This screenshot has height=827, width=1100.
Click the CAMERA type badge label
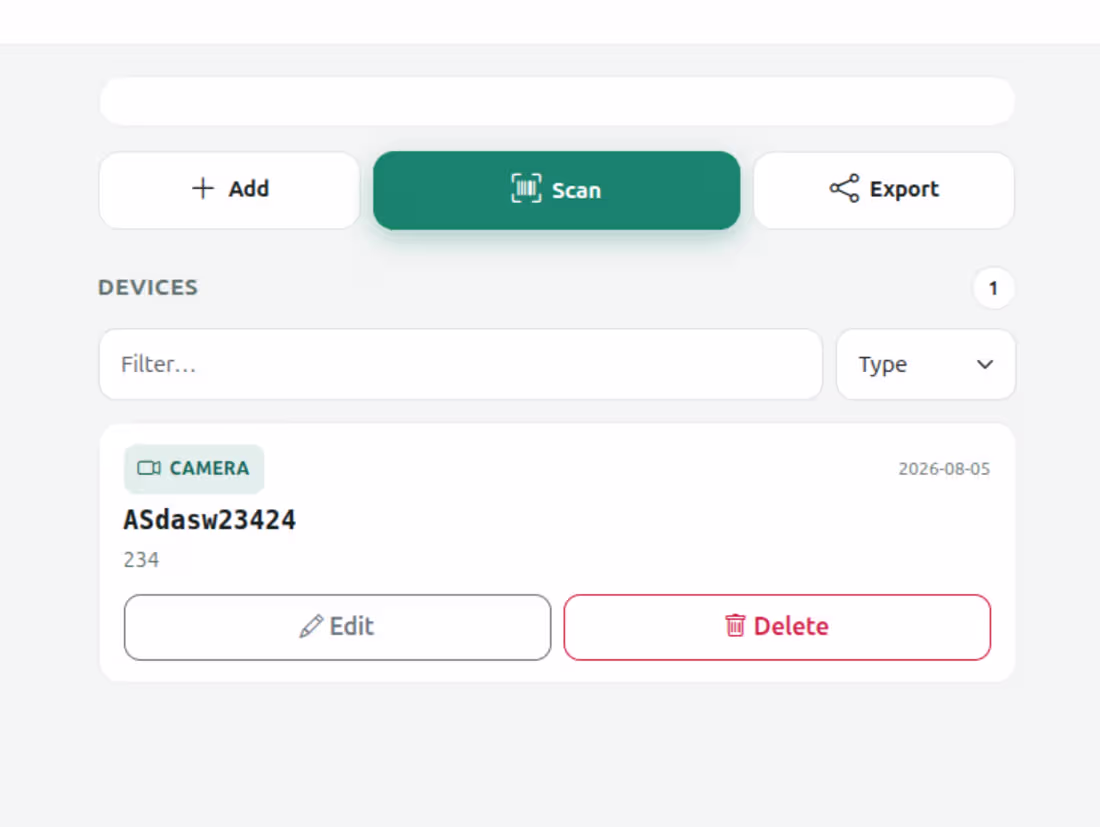click(209, 468)
